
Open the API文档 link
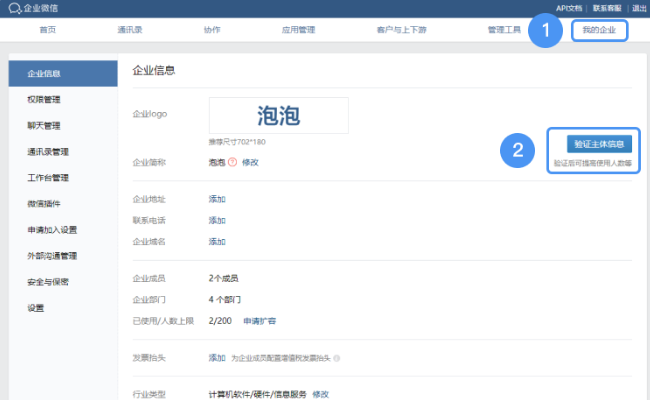pyautogui.click(x=569, y=8)
